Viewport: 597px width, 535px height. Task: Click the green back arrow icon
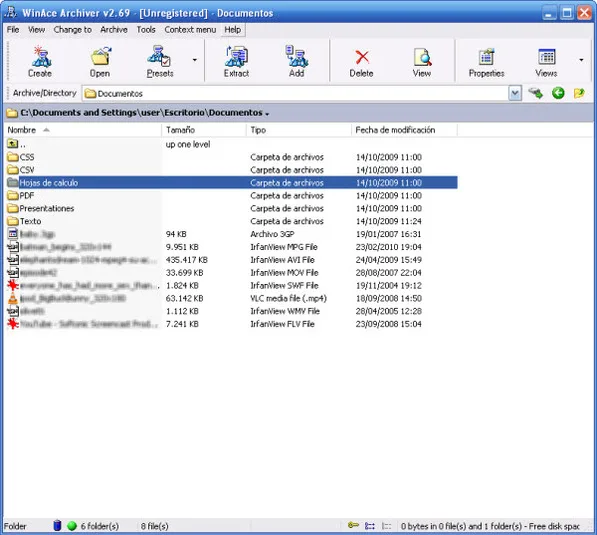pyautogui.click(x=558, y=93)
